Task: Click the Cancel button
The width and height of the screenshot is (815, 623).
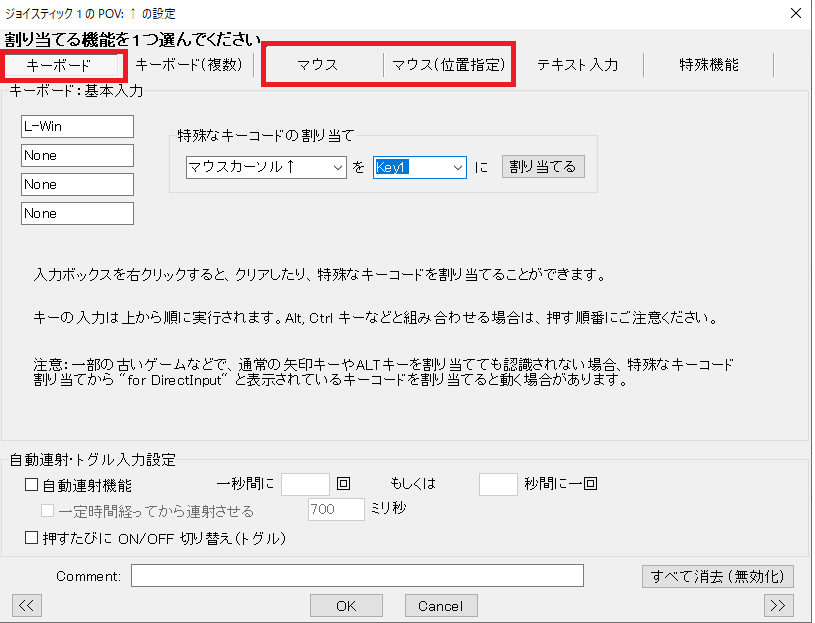Action: [441, 605]
